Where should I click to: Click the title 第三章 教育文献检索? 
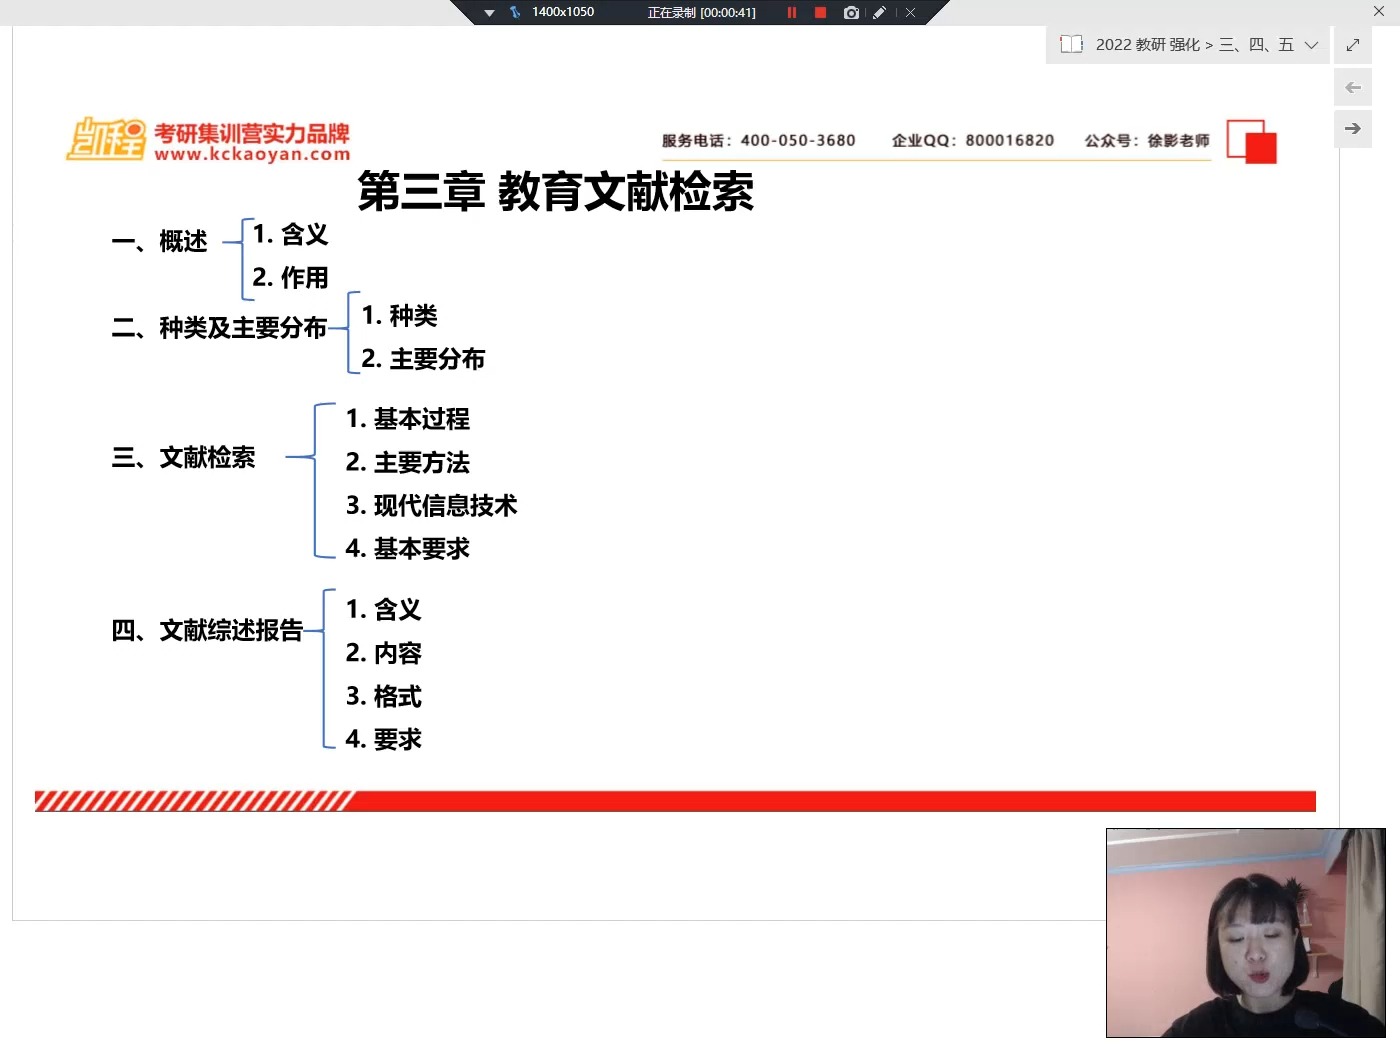[x=556, y=191]
